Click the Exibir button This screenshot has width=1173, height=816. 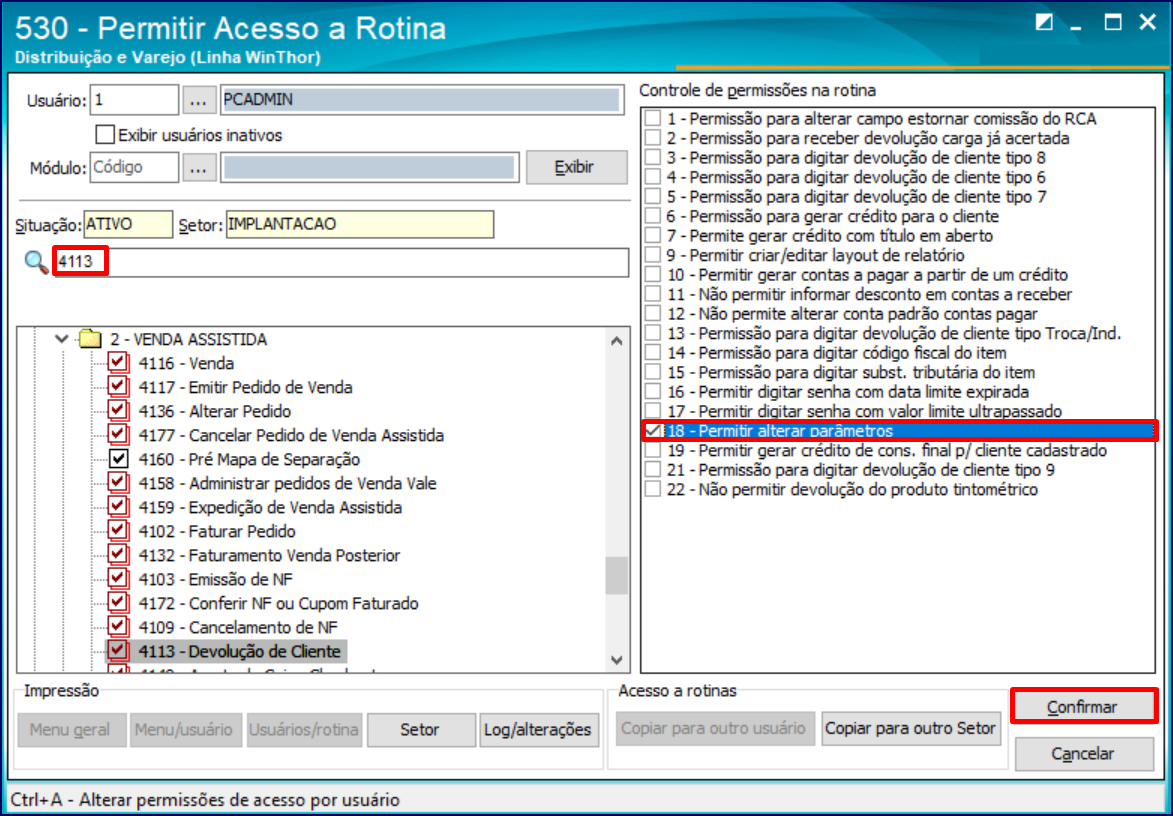pos(575,167)
